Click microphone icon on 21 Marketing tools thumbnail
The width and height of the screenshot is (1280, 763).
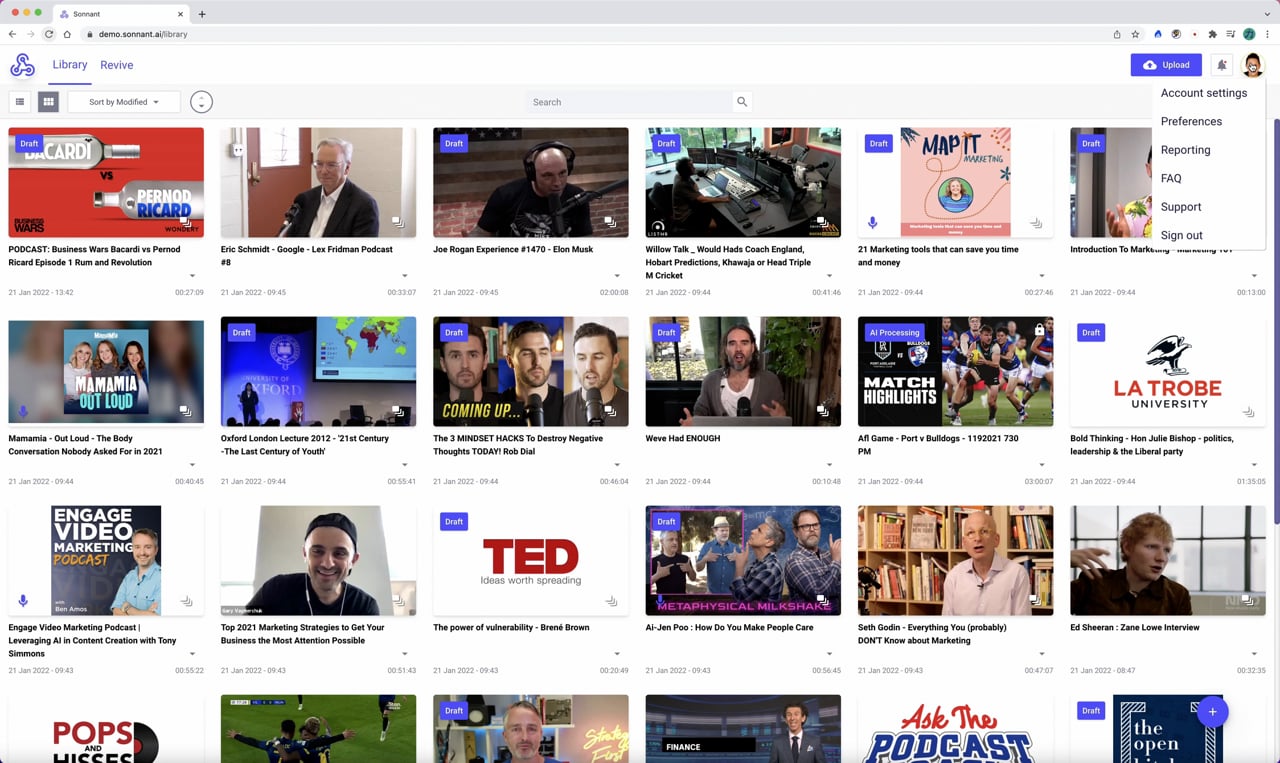873,223
